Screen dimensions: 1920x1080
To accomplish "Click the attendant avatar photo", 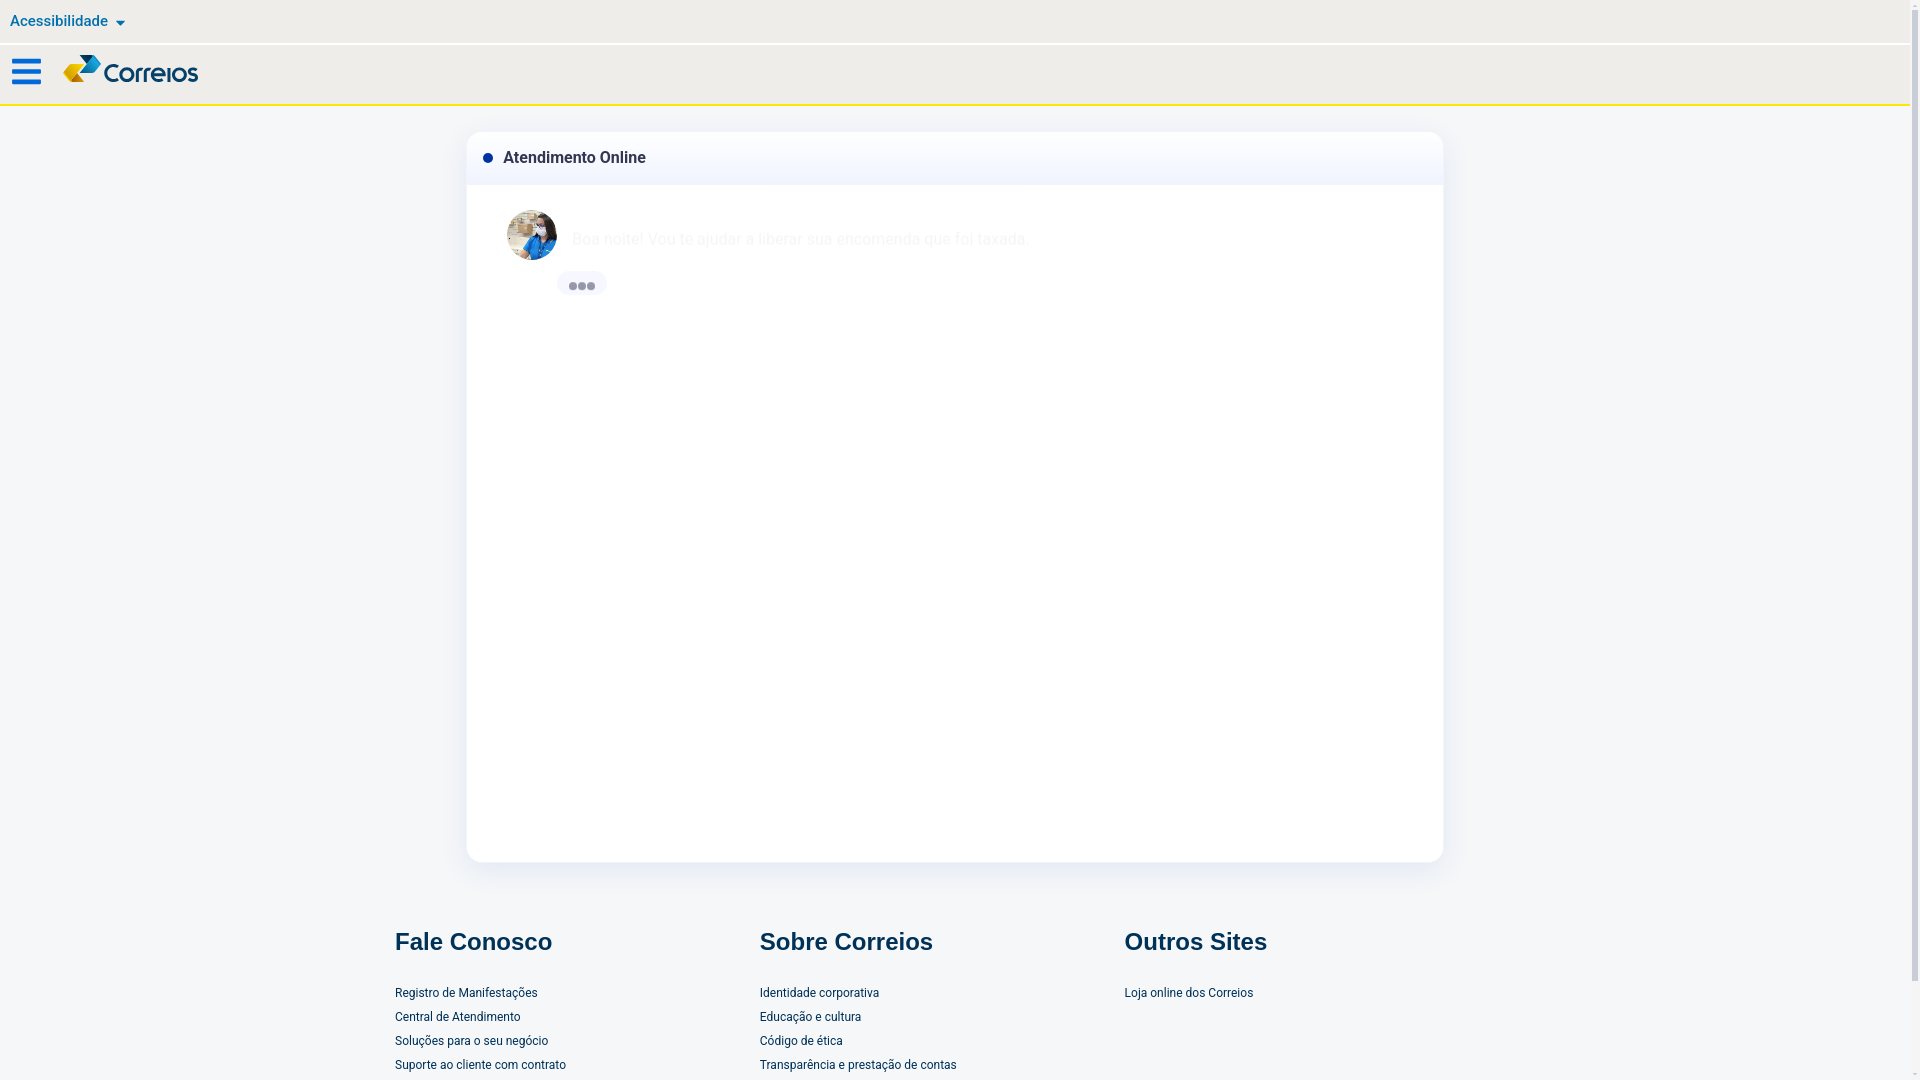I will coord(532,235).
